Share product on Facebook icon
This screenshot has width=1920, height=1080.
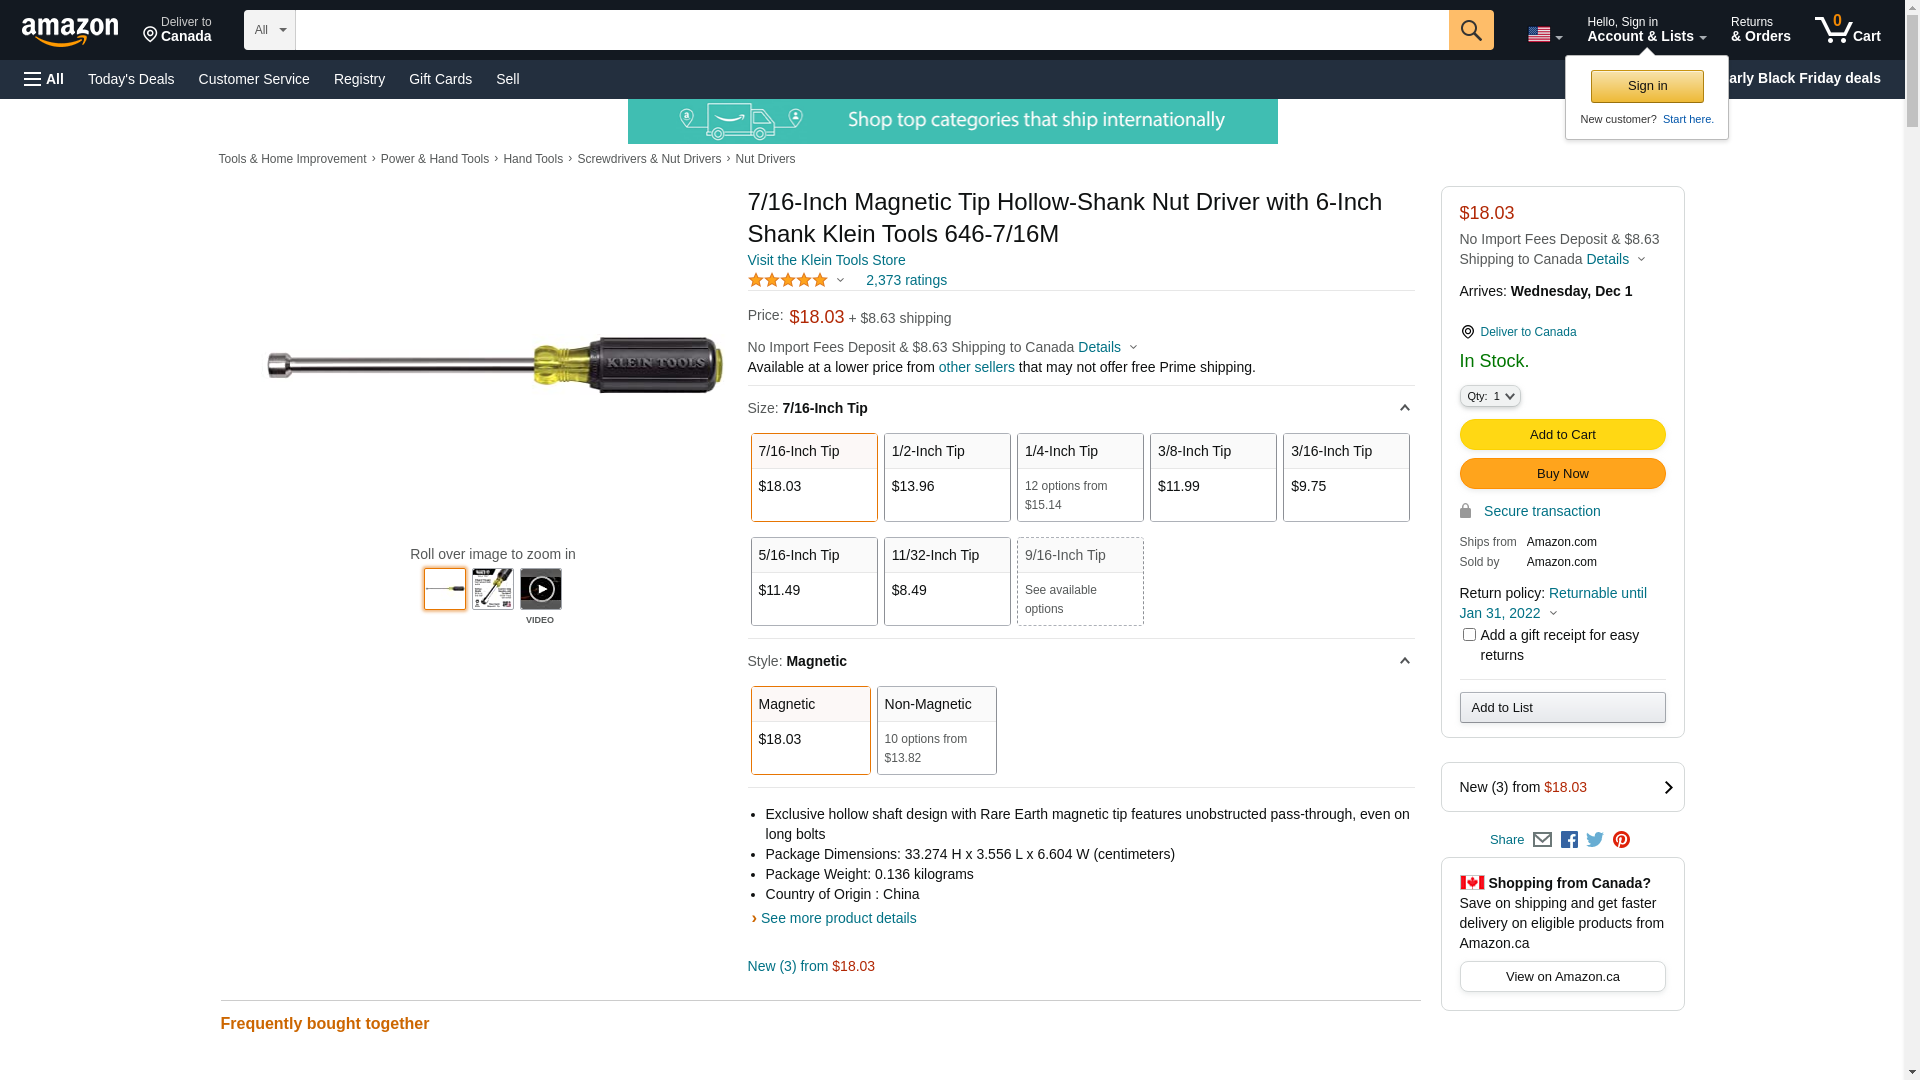click(x=1569, y=840)
